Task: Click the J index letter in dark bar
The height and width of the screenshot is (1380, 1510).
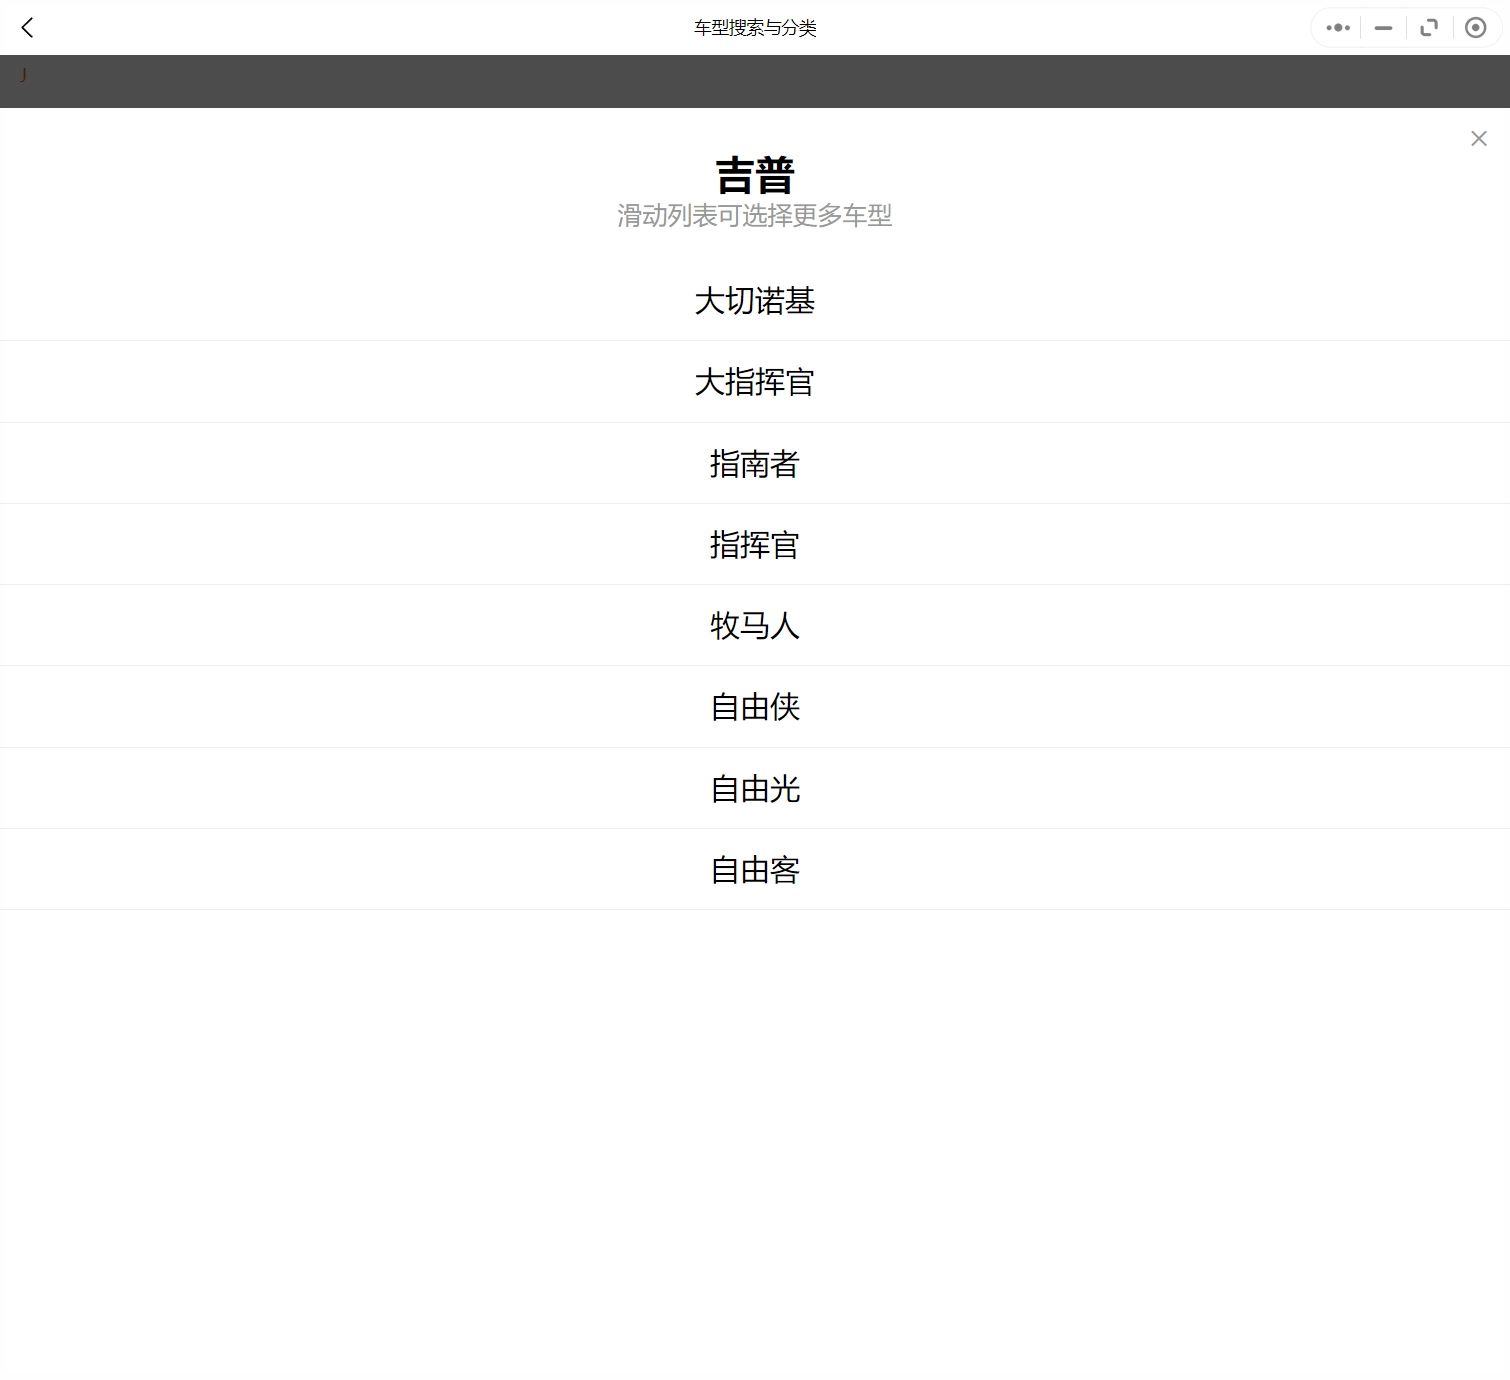Action: tap(22, 76)
